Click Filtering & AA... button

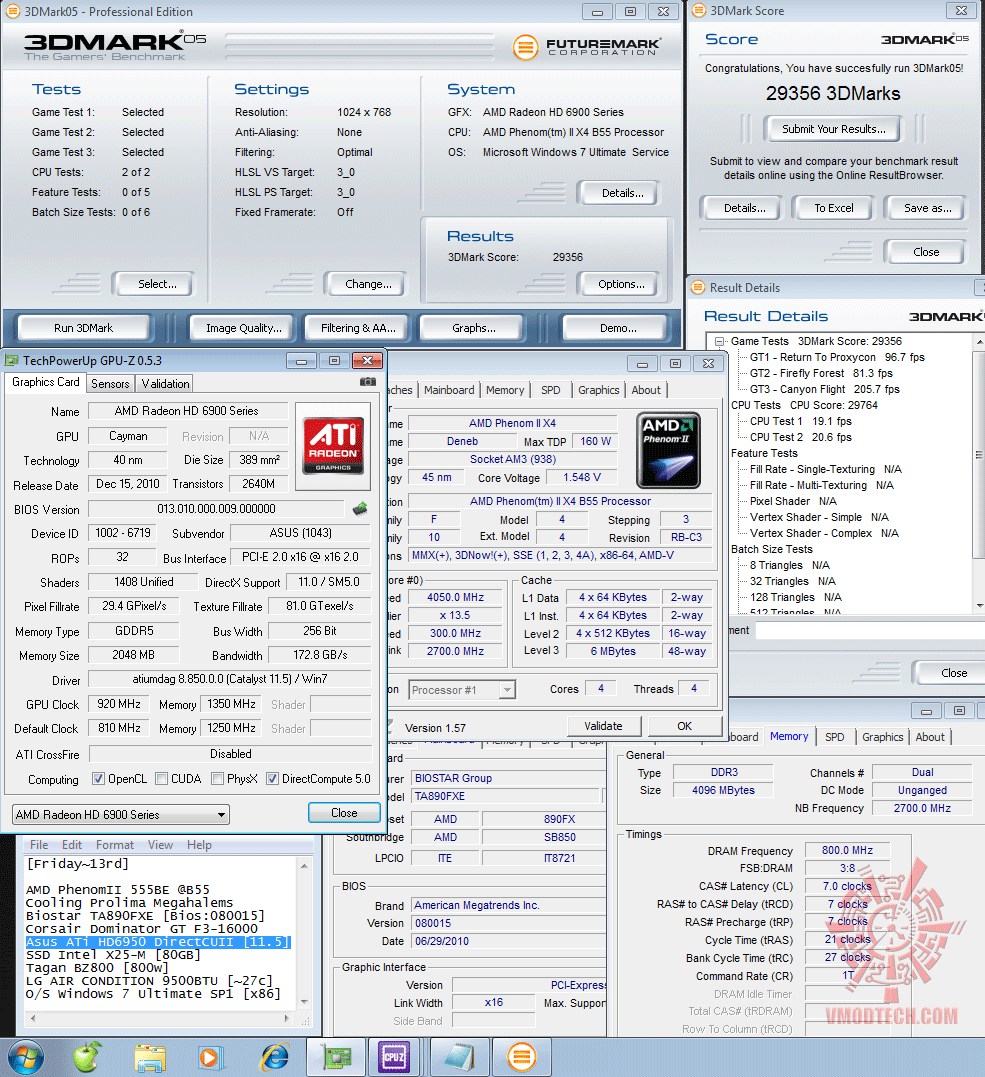(x=358, y=328)
